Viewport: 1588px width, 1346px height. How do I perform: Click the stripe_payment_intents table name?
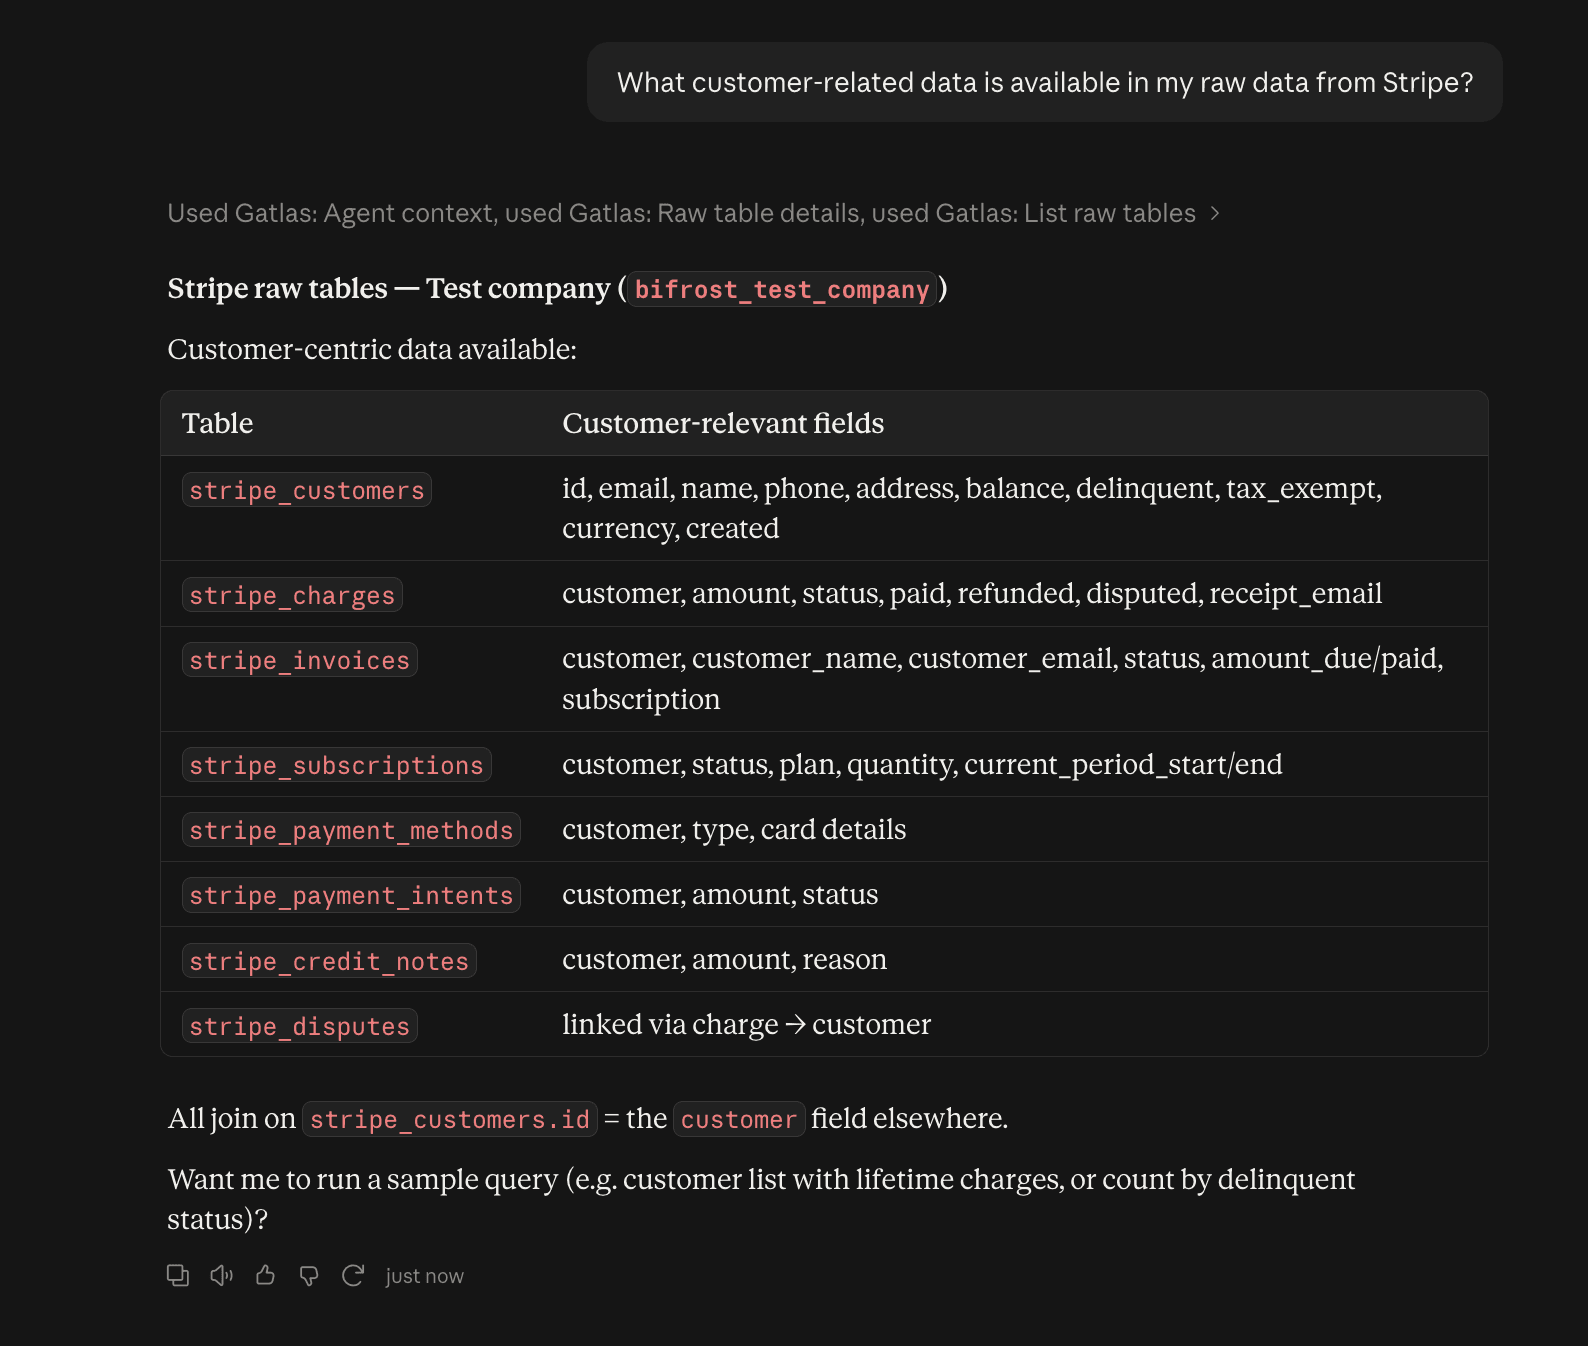pyautogui.click(x=351, y=895)
